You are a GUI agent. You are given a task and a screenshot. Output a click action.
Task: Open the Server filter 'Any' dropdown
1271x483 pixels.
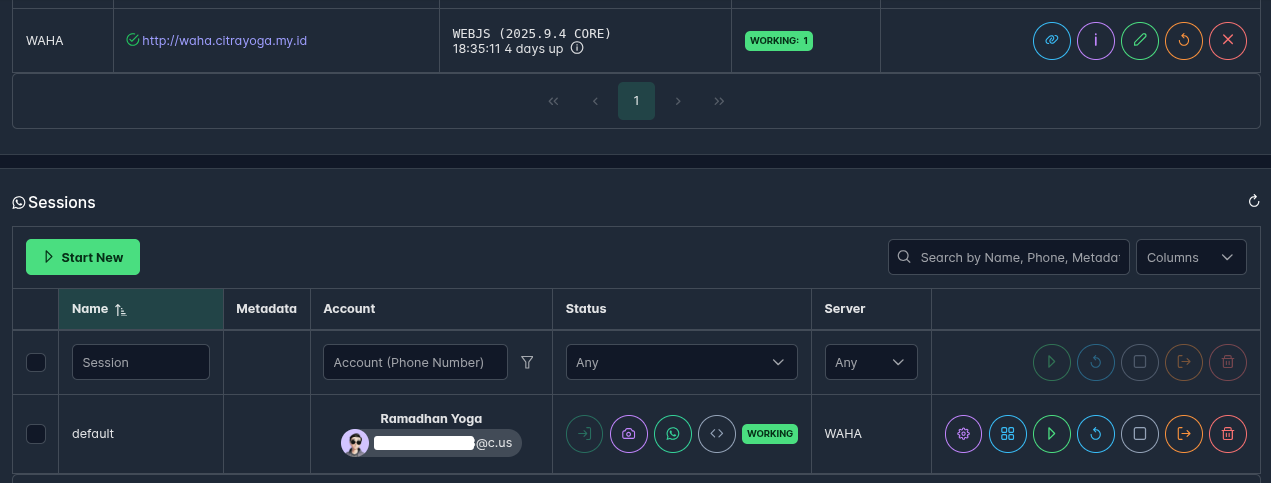871,362
